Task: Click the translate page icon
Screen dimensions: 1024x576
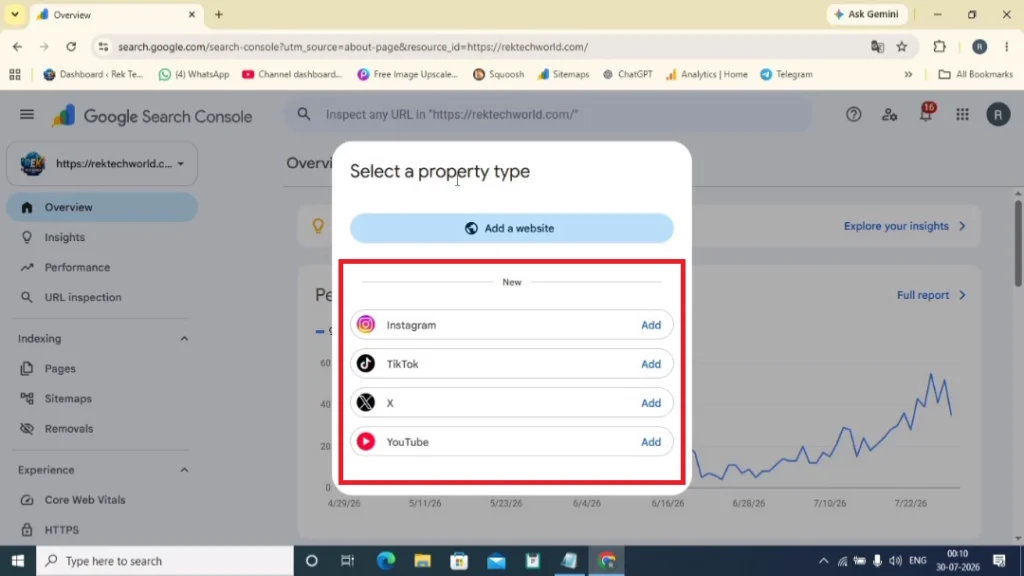Action: pos(877,47)
